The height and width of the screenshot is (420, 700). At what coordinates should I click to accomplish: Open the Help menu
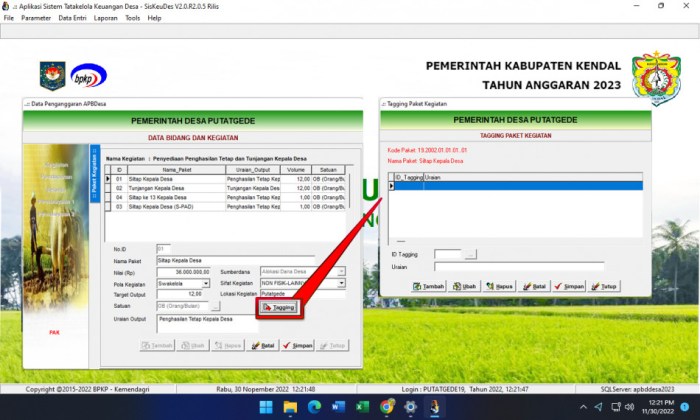coord(154,18)
